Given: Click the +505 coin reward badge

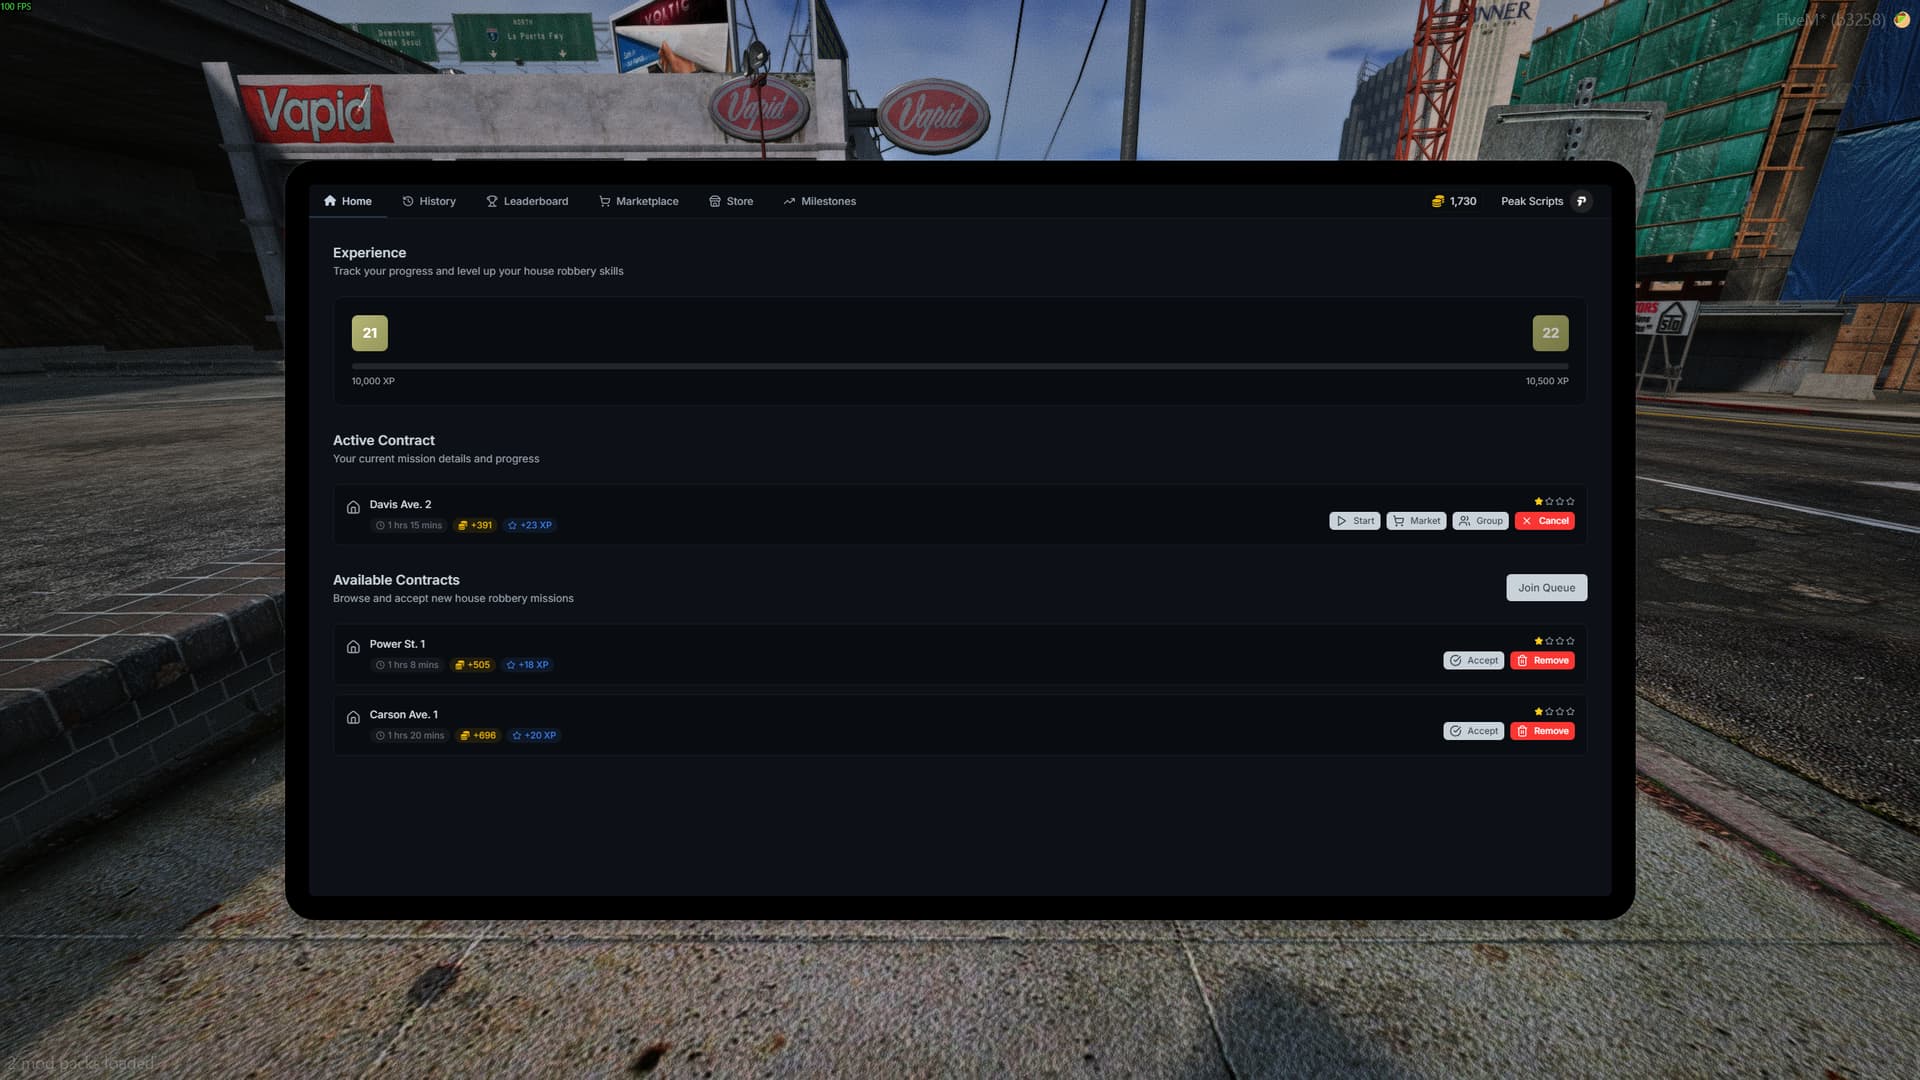Looking at the screenshot, I should point(473,665).
